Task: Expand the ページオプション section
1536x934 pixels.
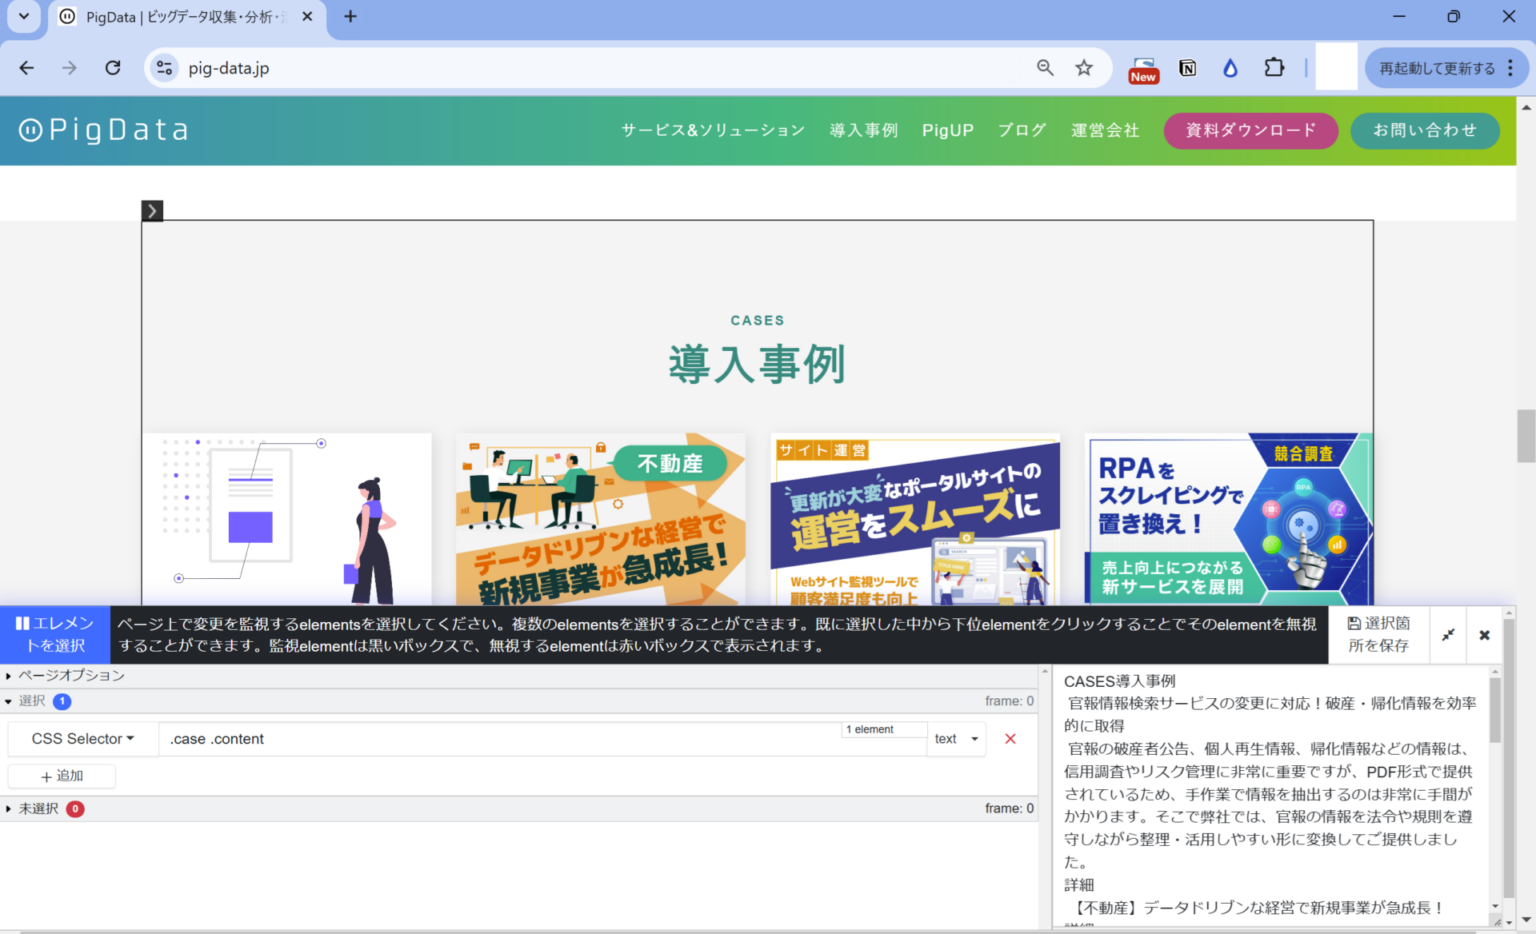Action: (70, 675)
